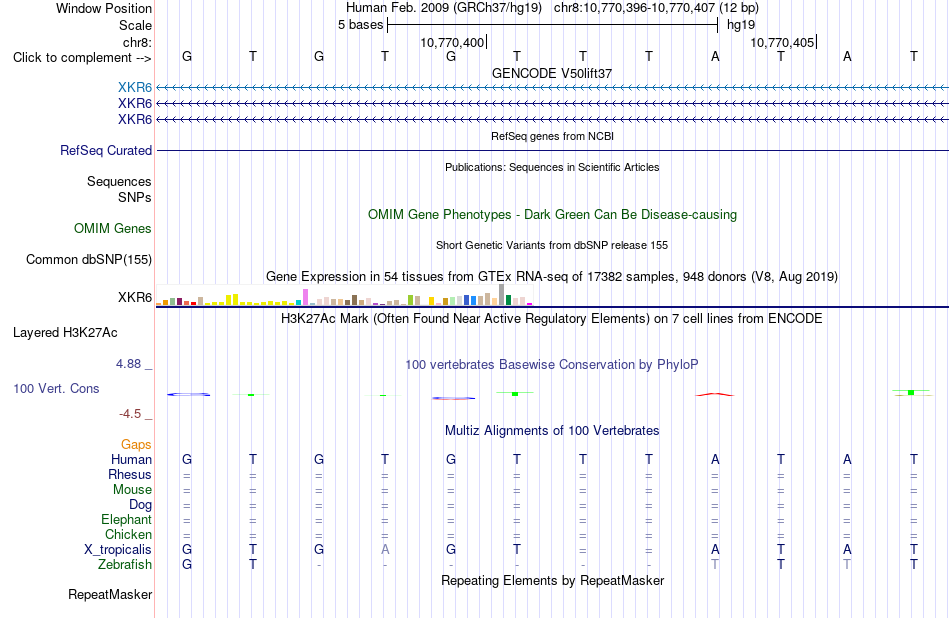This screenshot has width=950, height=618.
Task: Select the orange 'Gaps' label
Action: pos(136,445)
